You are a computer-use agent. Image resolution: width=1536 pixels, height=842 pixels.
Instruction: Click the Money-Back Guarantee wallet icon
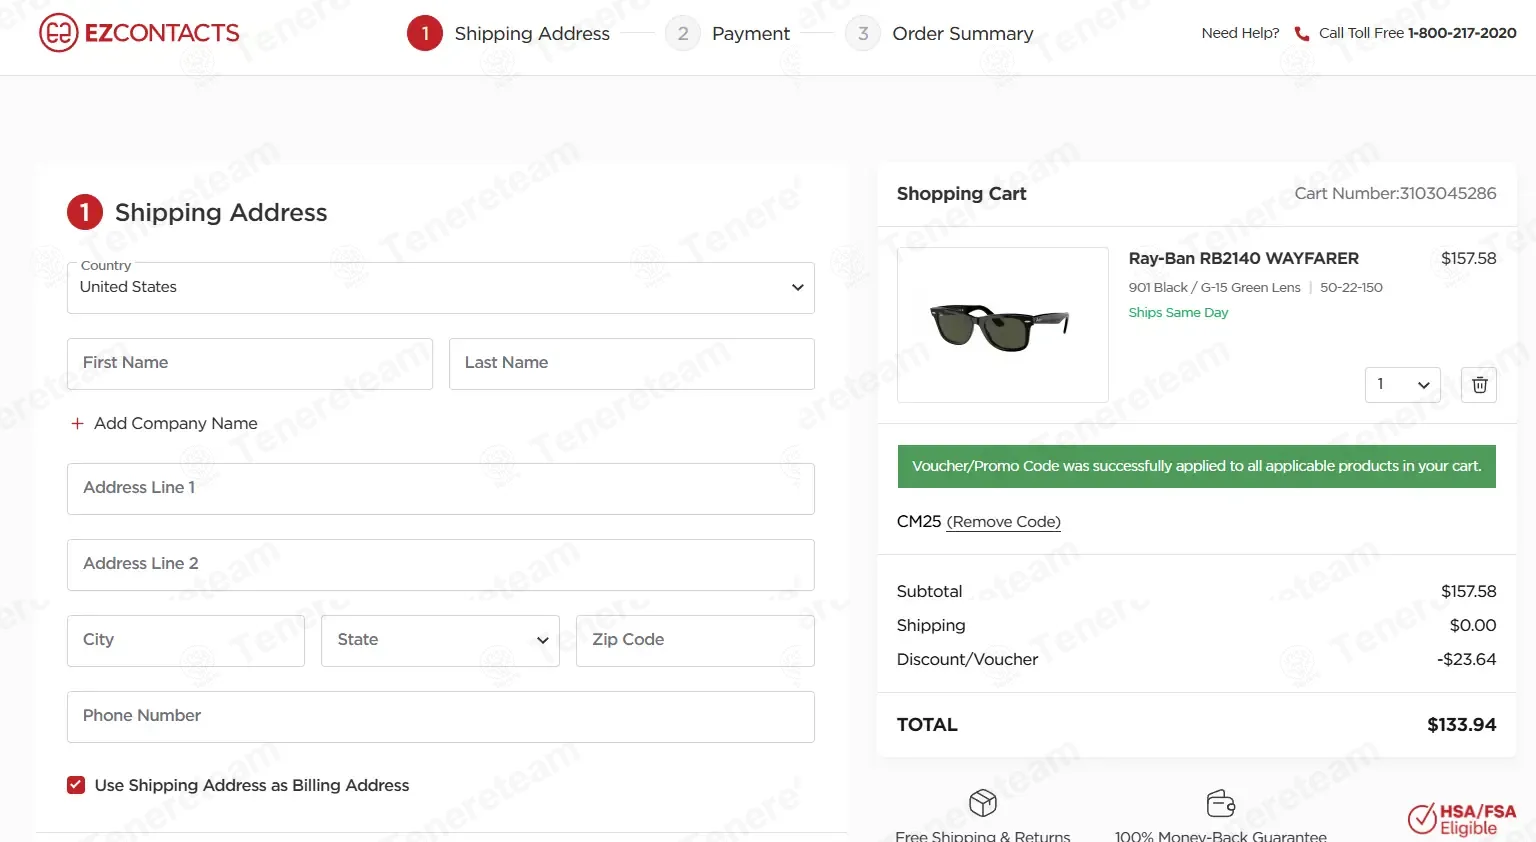point(1221,803)
